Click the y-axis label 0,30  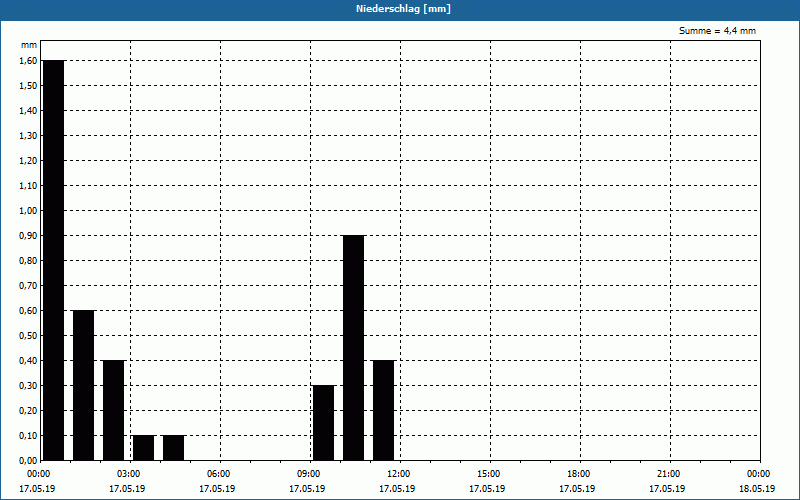click(x=29, y=385)
